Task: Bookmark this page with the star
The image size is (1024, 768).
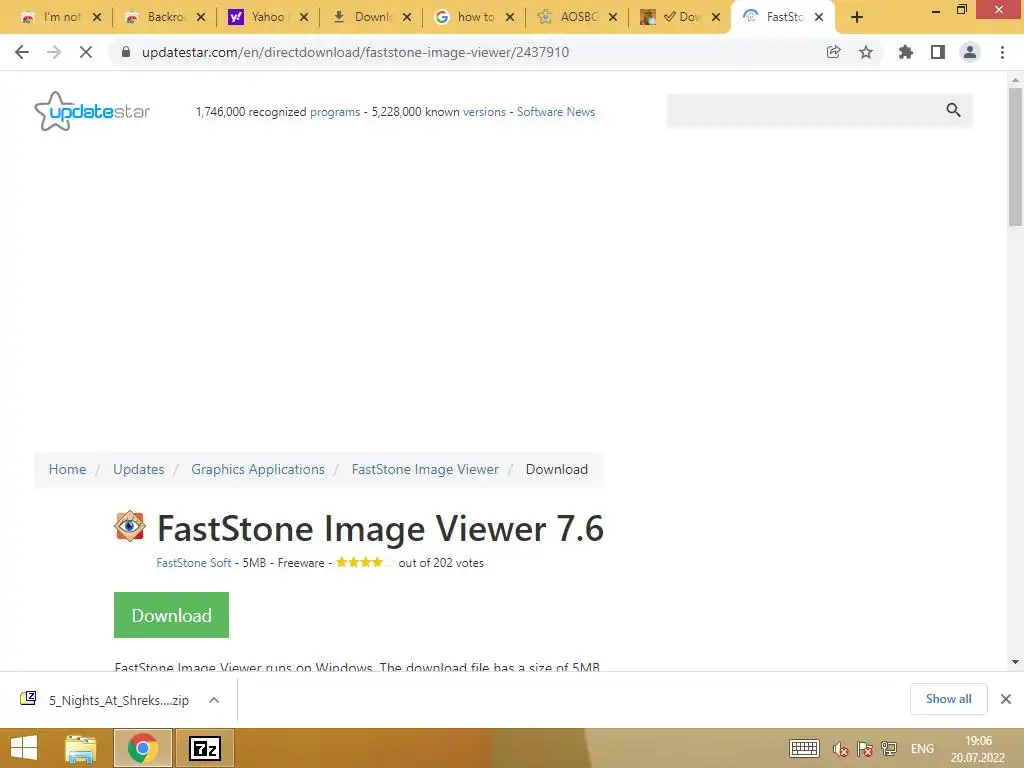Action: tap(866, 52)
